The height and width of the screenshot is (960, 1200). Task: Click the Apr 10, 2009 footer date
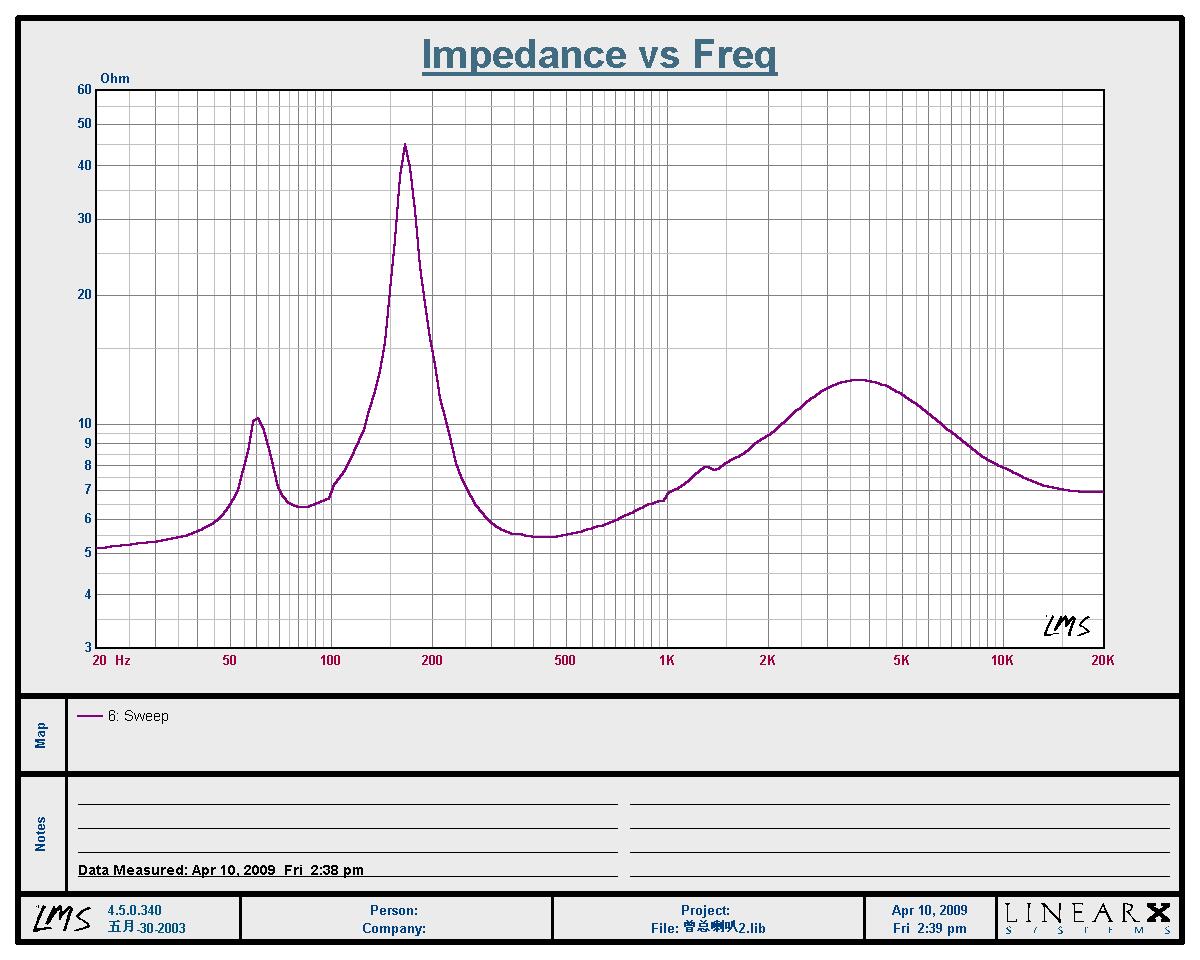click(x=929, y=910)
